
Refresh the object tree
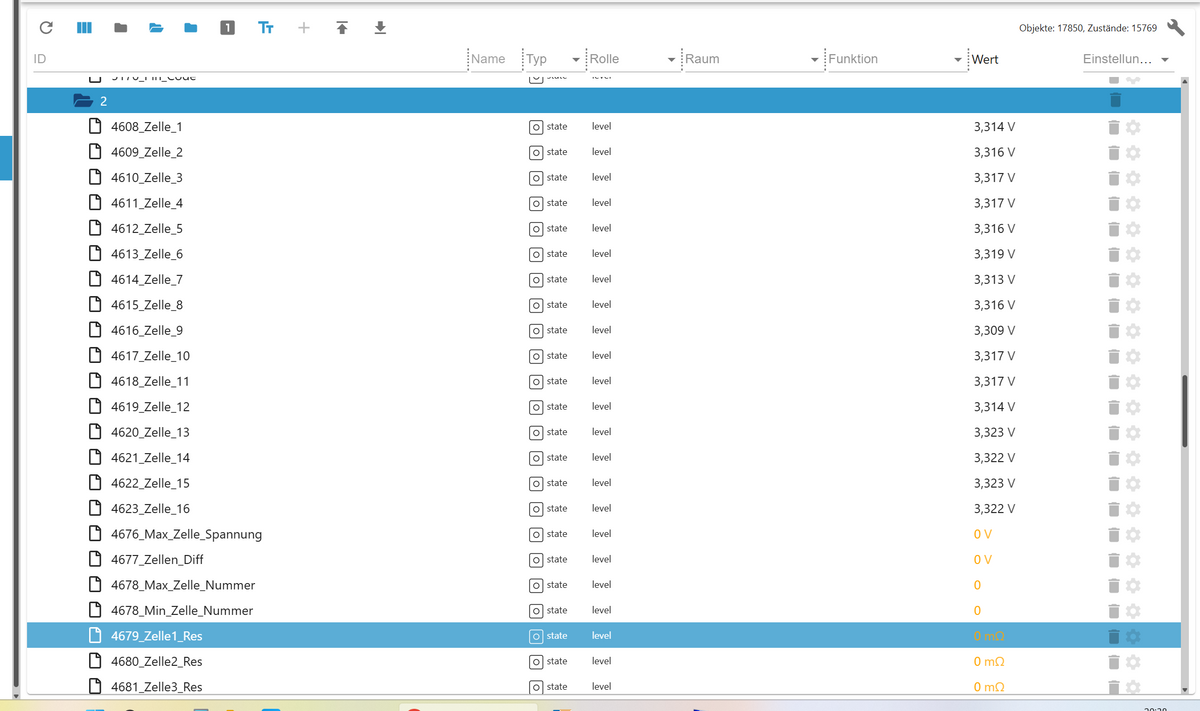[46, 28]
